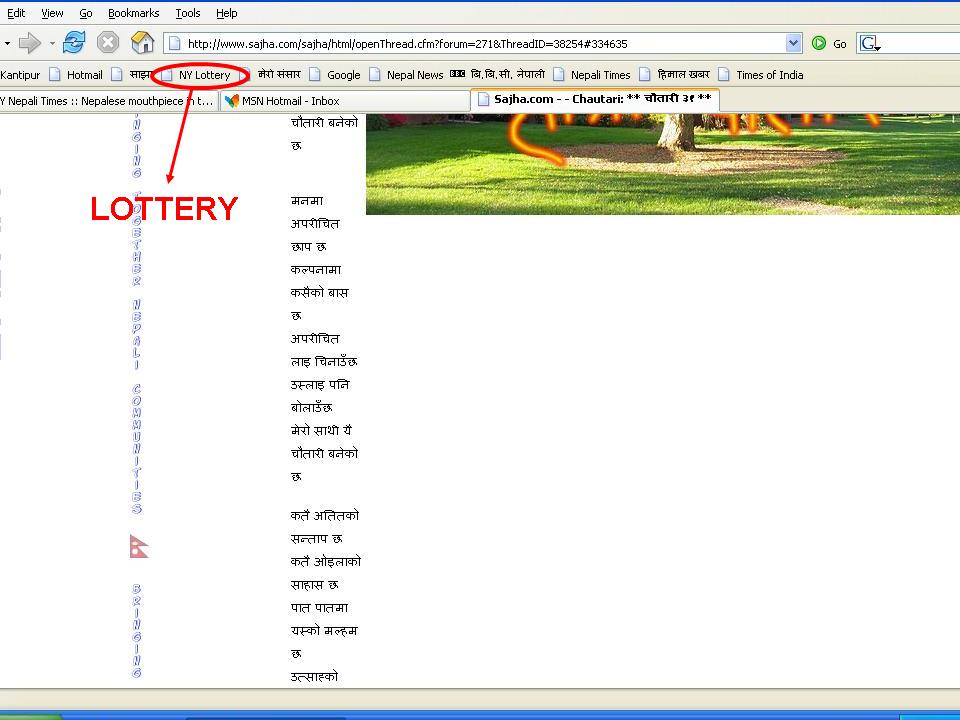The height and width of the screenshot is (720, 960).
Task: Open the BBC Nepali bookmark
Action: [498, 75]
